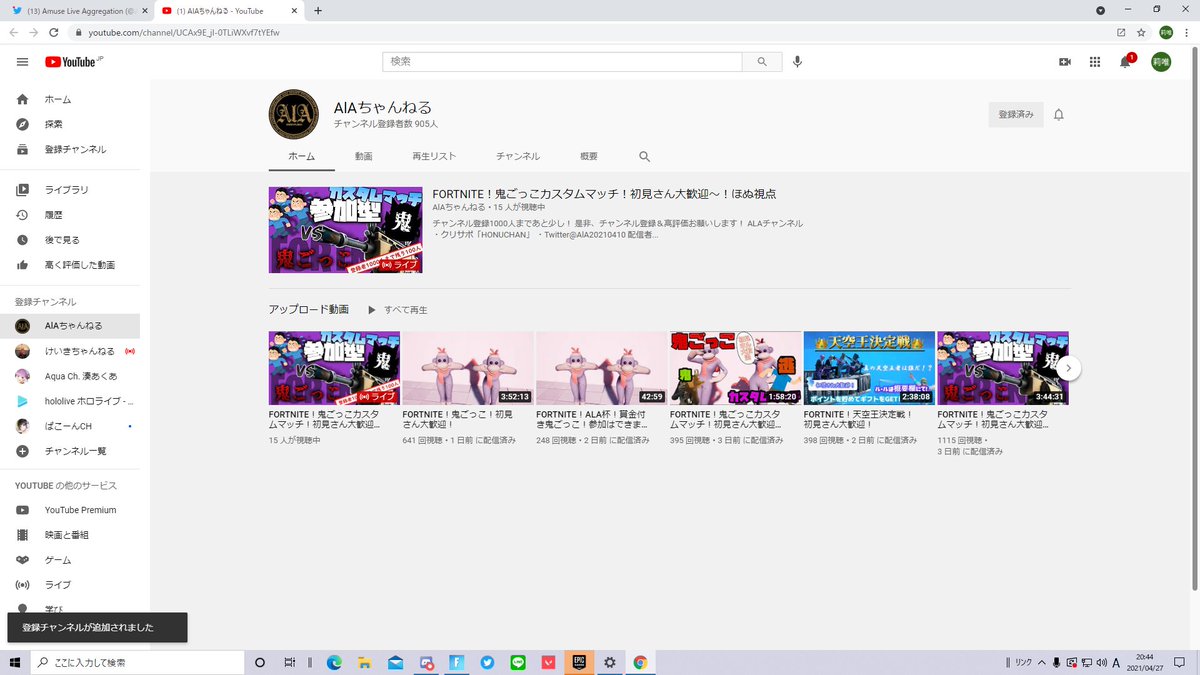Reload the page in Chrome
1200x675 pixels.
(x=55, y=32)
